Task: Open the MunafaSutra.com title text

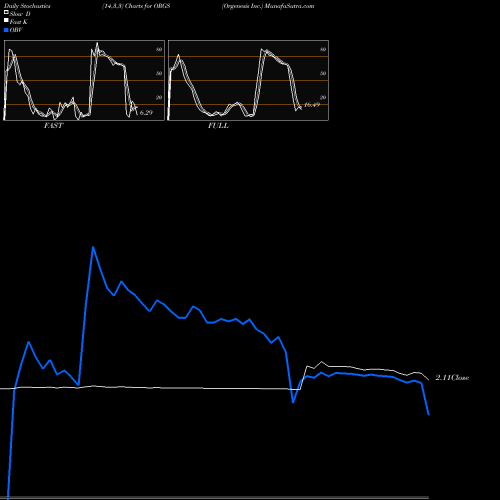Action: [289, 6]
